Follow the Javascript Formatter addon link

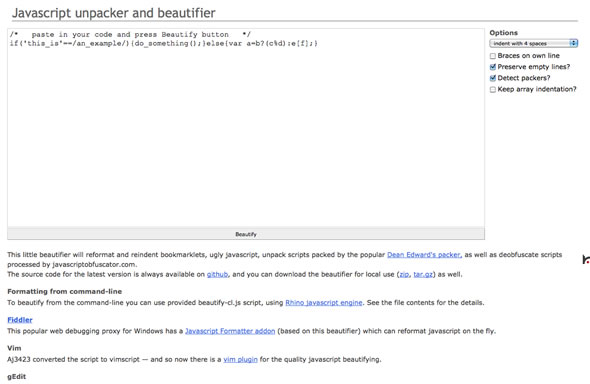coord(230,331)
